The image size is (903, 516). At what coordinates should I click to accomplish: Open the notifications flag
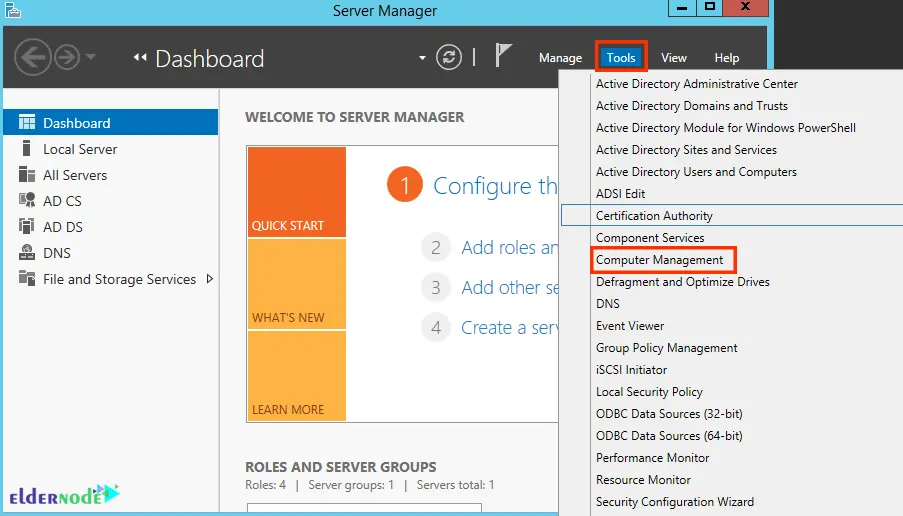503,56
